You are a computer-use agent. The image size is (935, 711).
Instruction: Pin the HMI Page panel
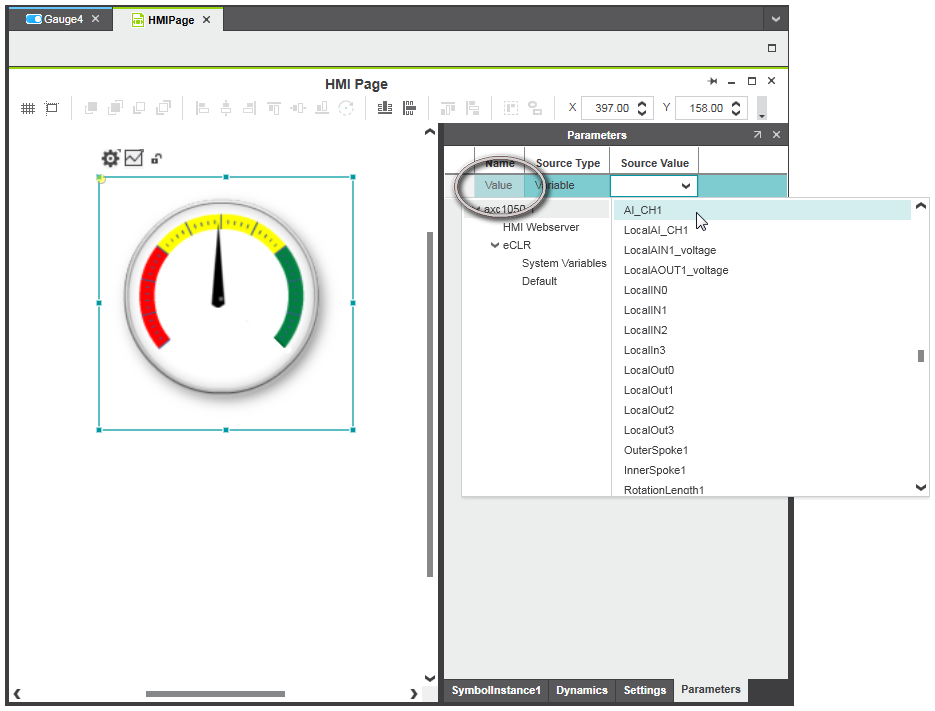tap(713, 82)
